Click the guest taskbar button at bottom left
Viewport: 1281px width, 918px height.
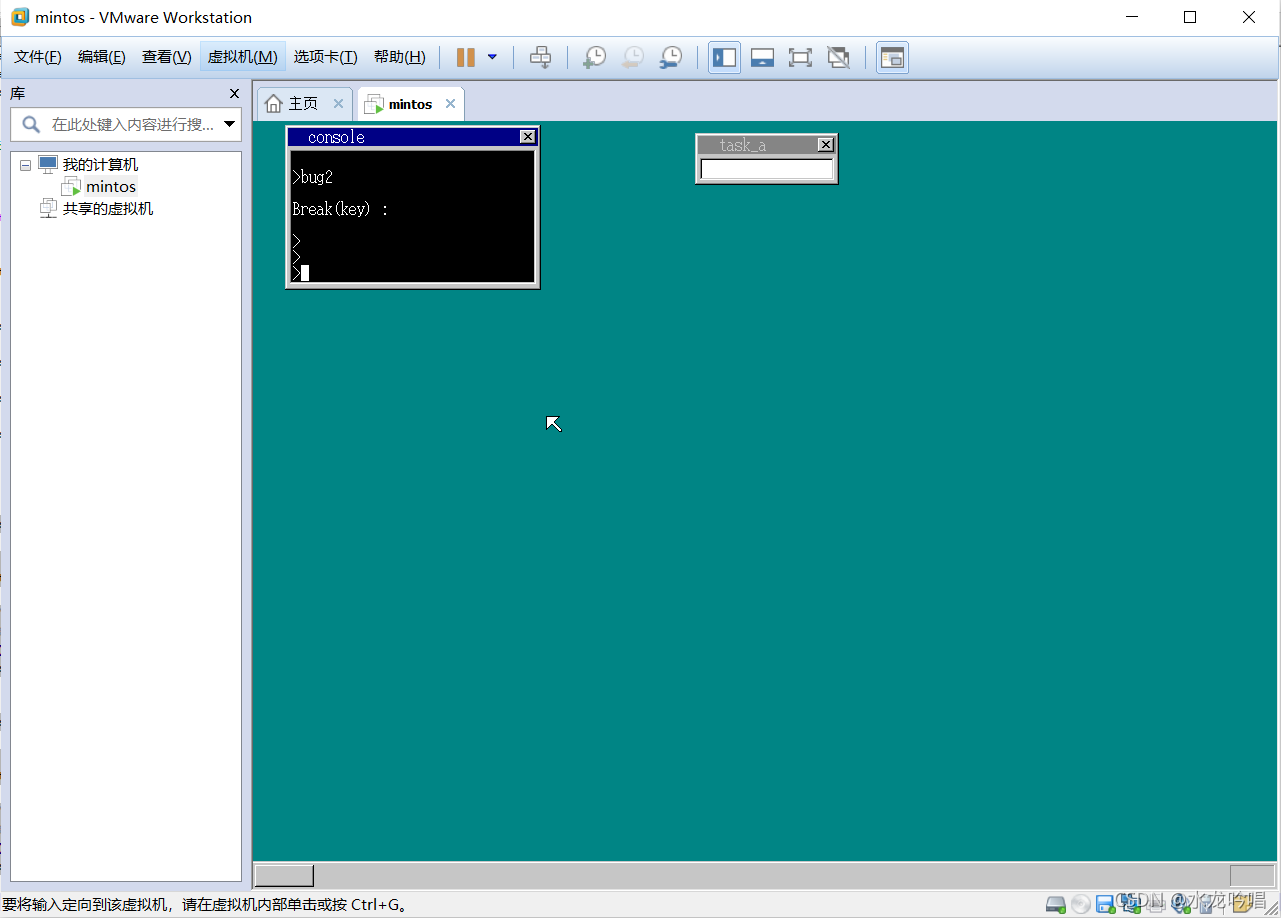[x=284, y=876]
